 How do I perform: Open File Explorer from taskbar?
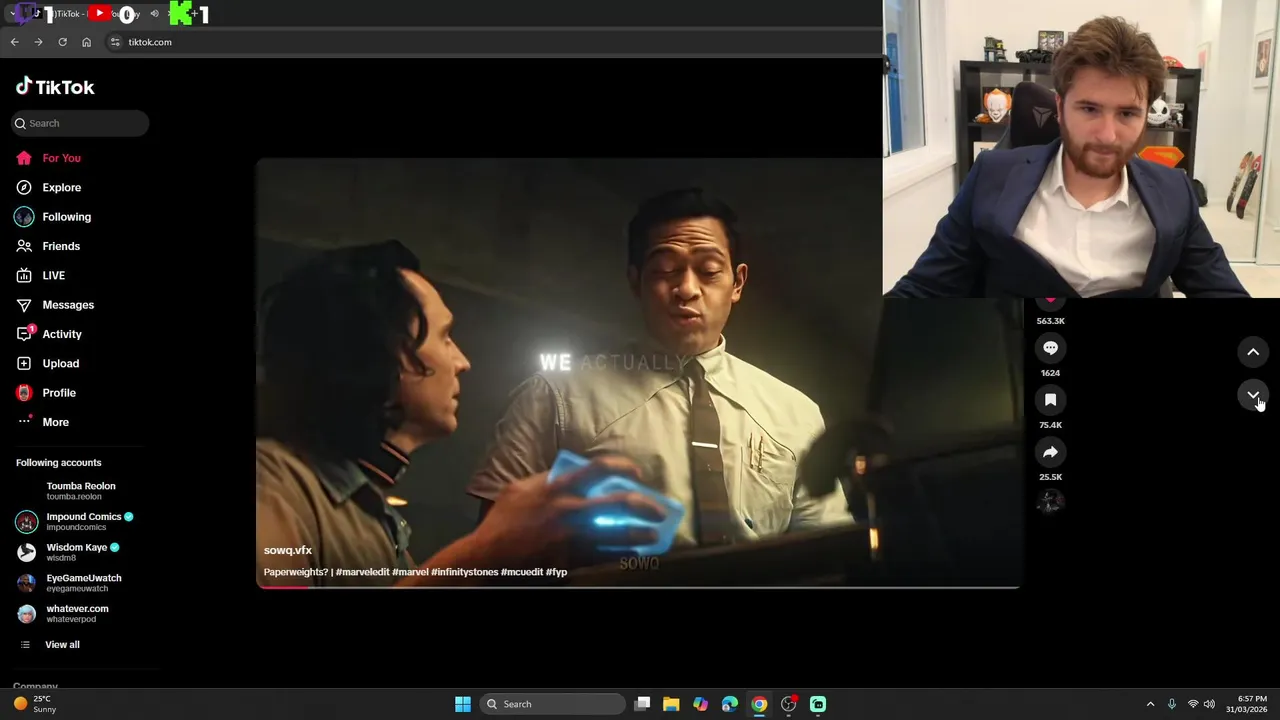click(x=671, y=704)
